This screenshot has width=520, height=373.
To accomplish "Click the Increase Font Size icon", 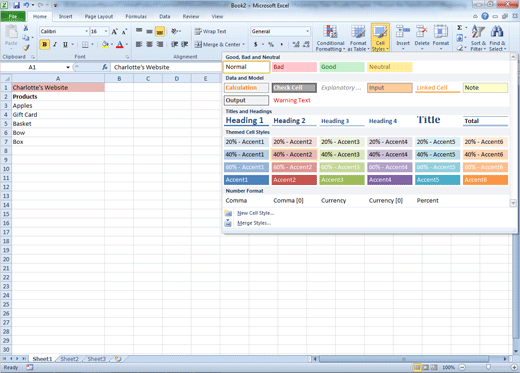I will pyautogui.click(x=114, y=32).
